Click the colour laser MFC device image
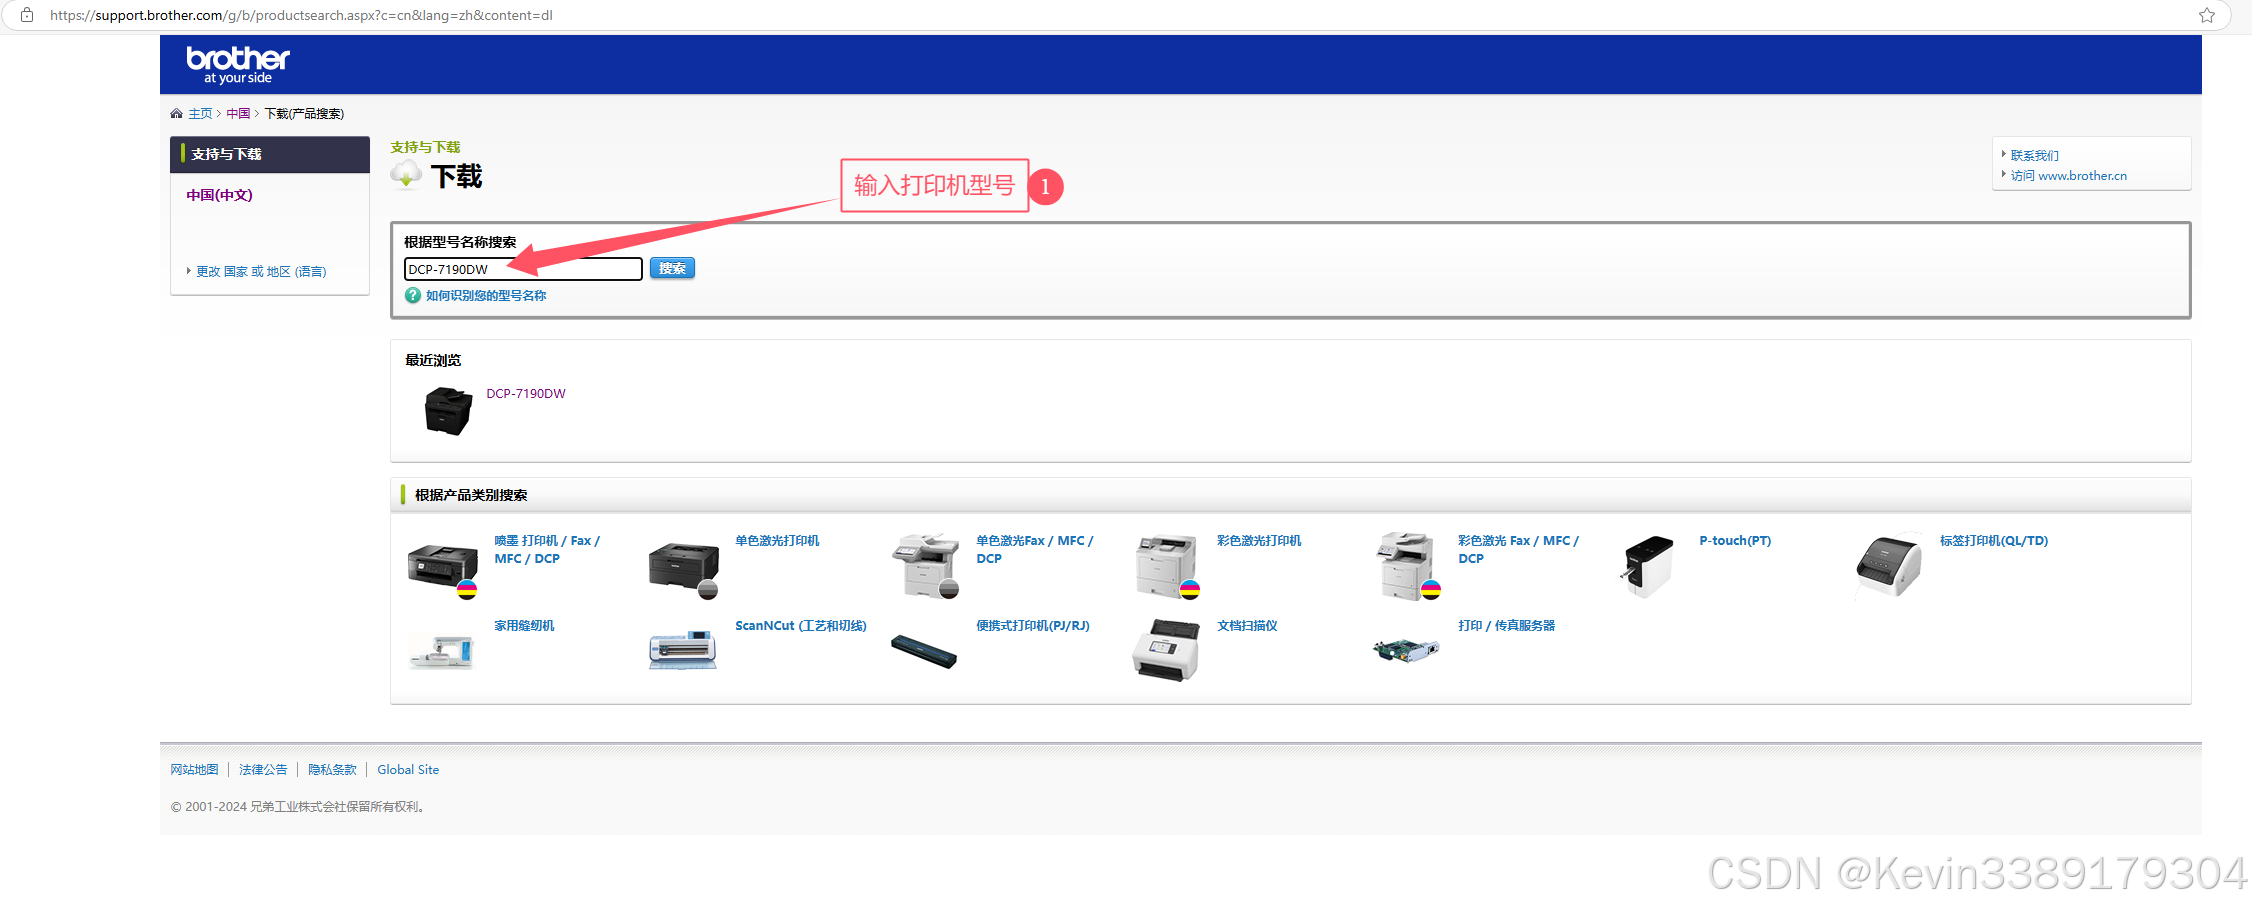 [1408, 566]
